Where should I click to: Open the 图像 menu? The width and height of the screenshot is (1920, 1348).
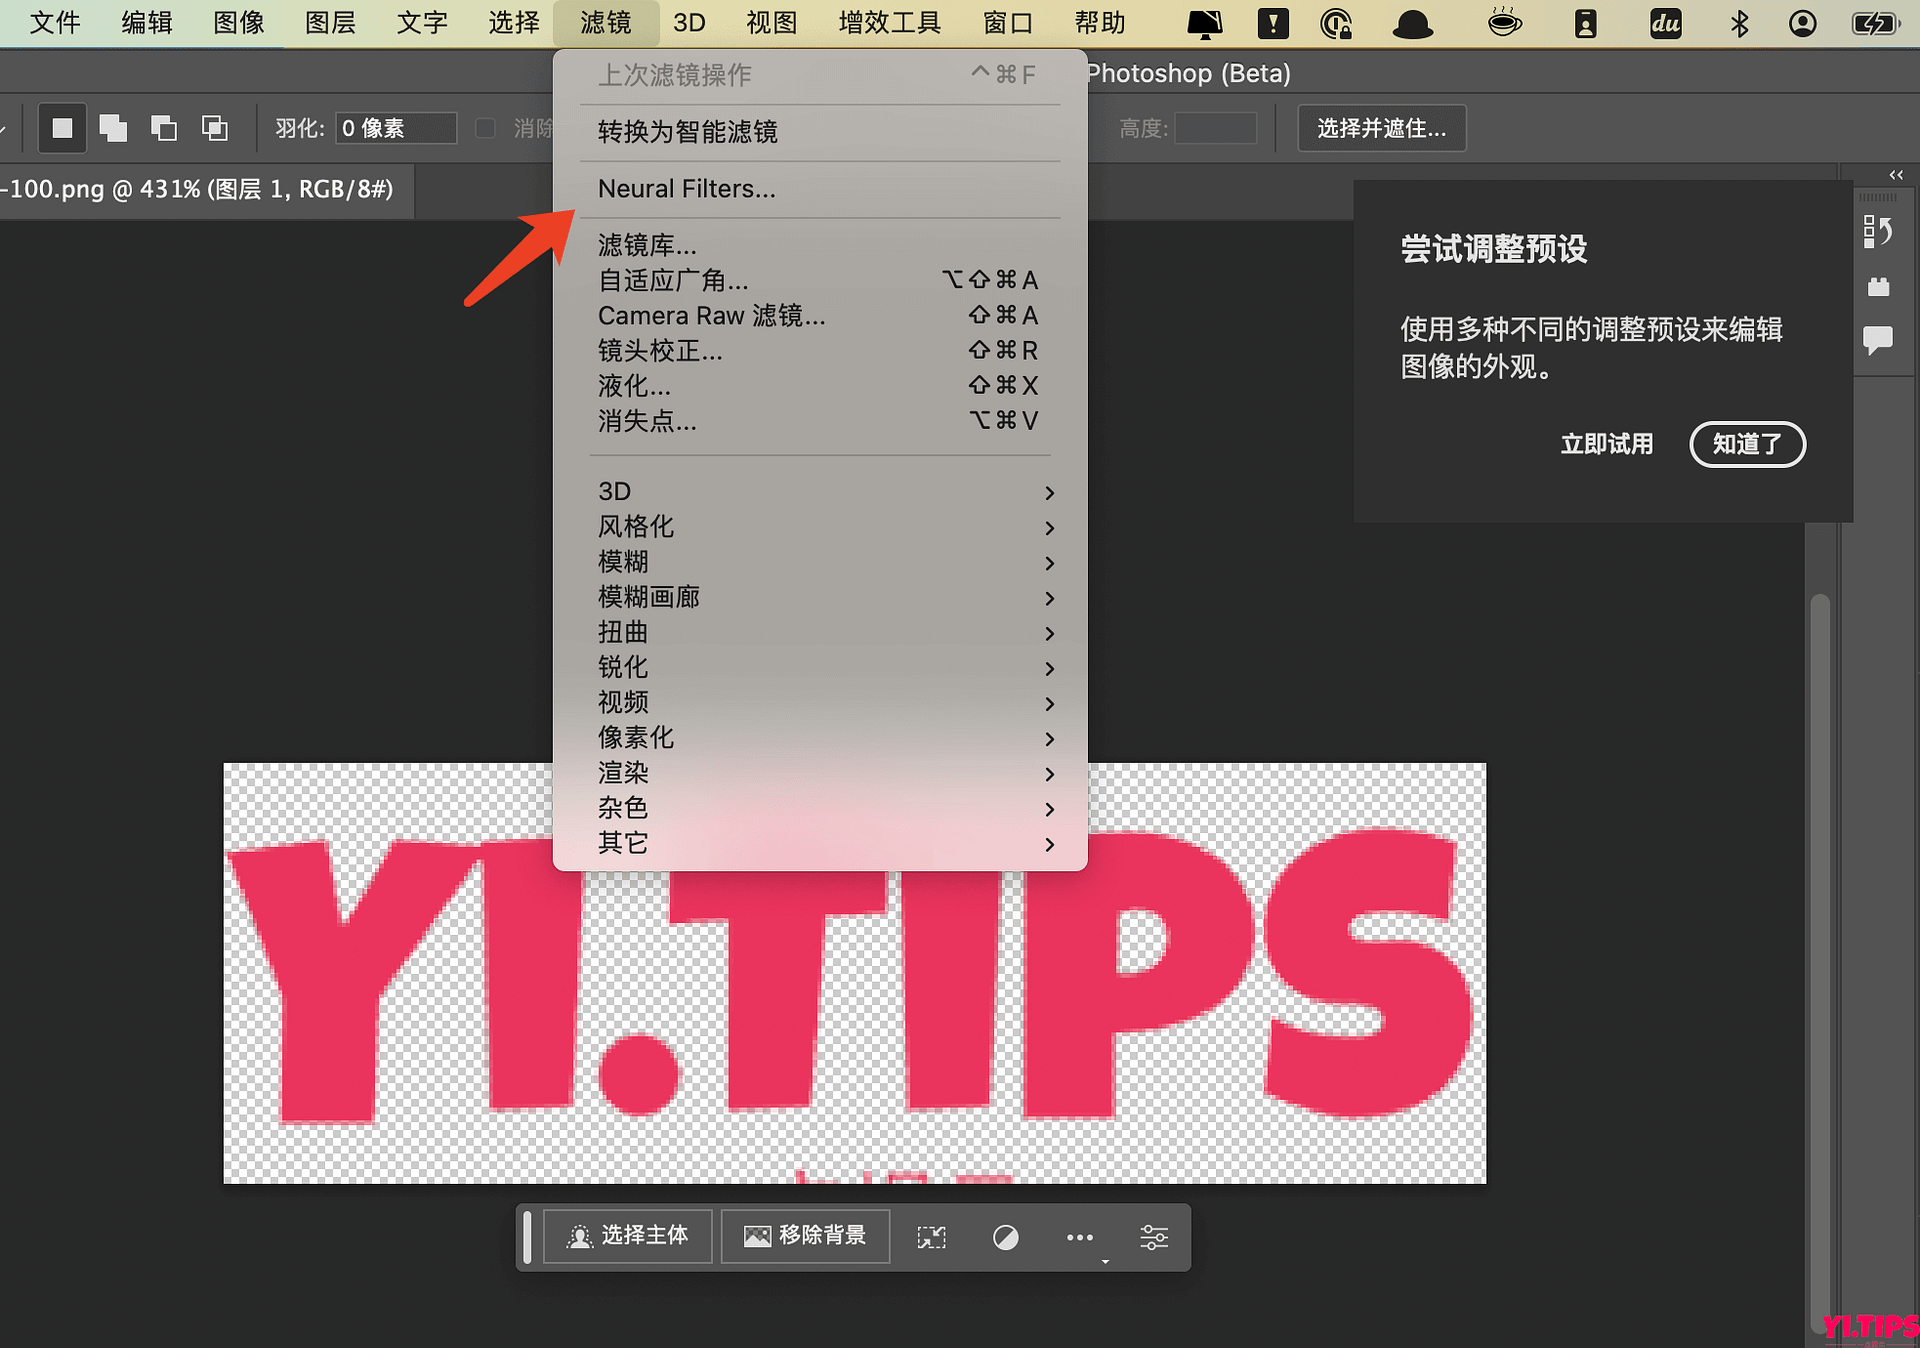pyautogui.click(x=238, y=23)
